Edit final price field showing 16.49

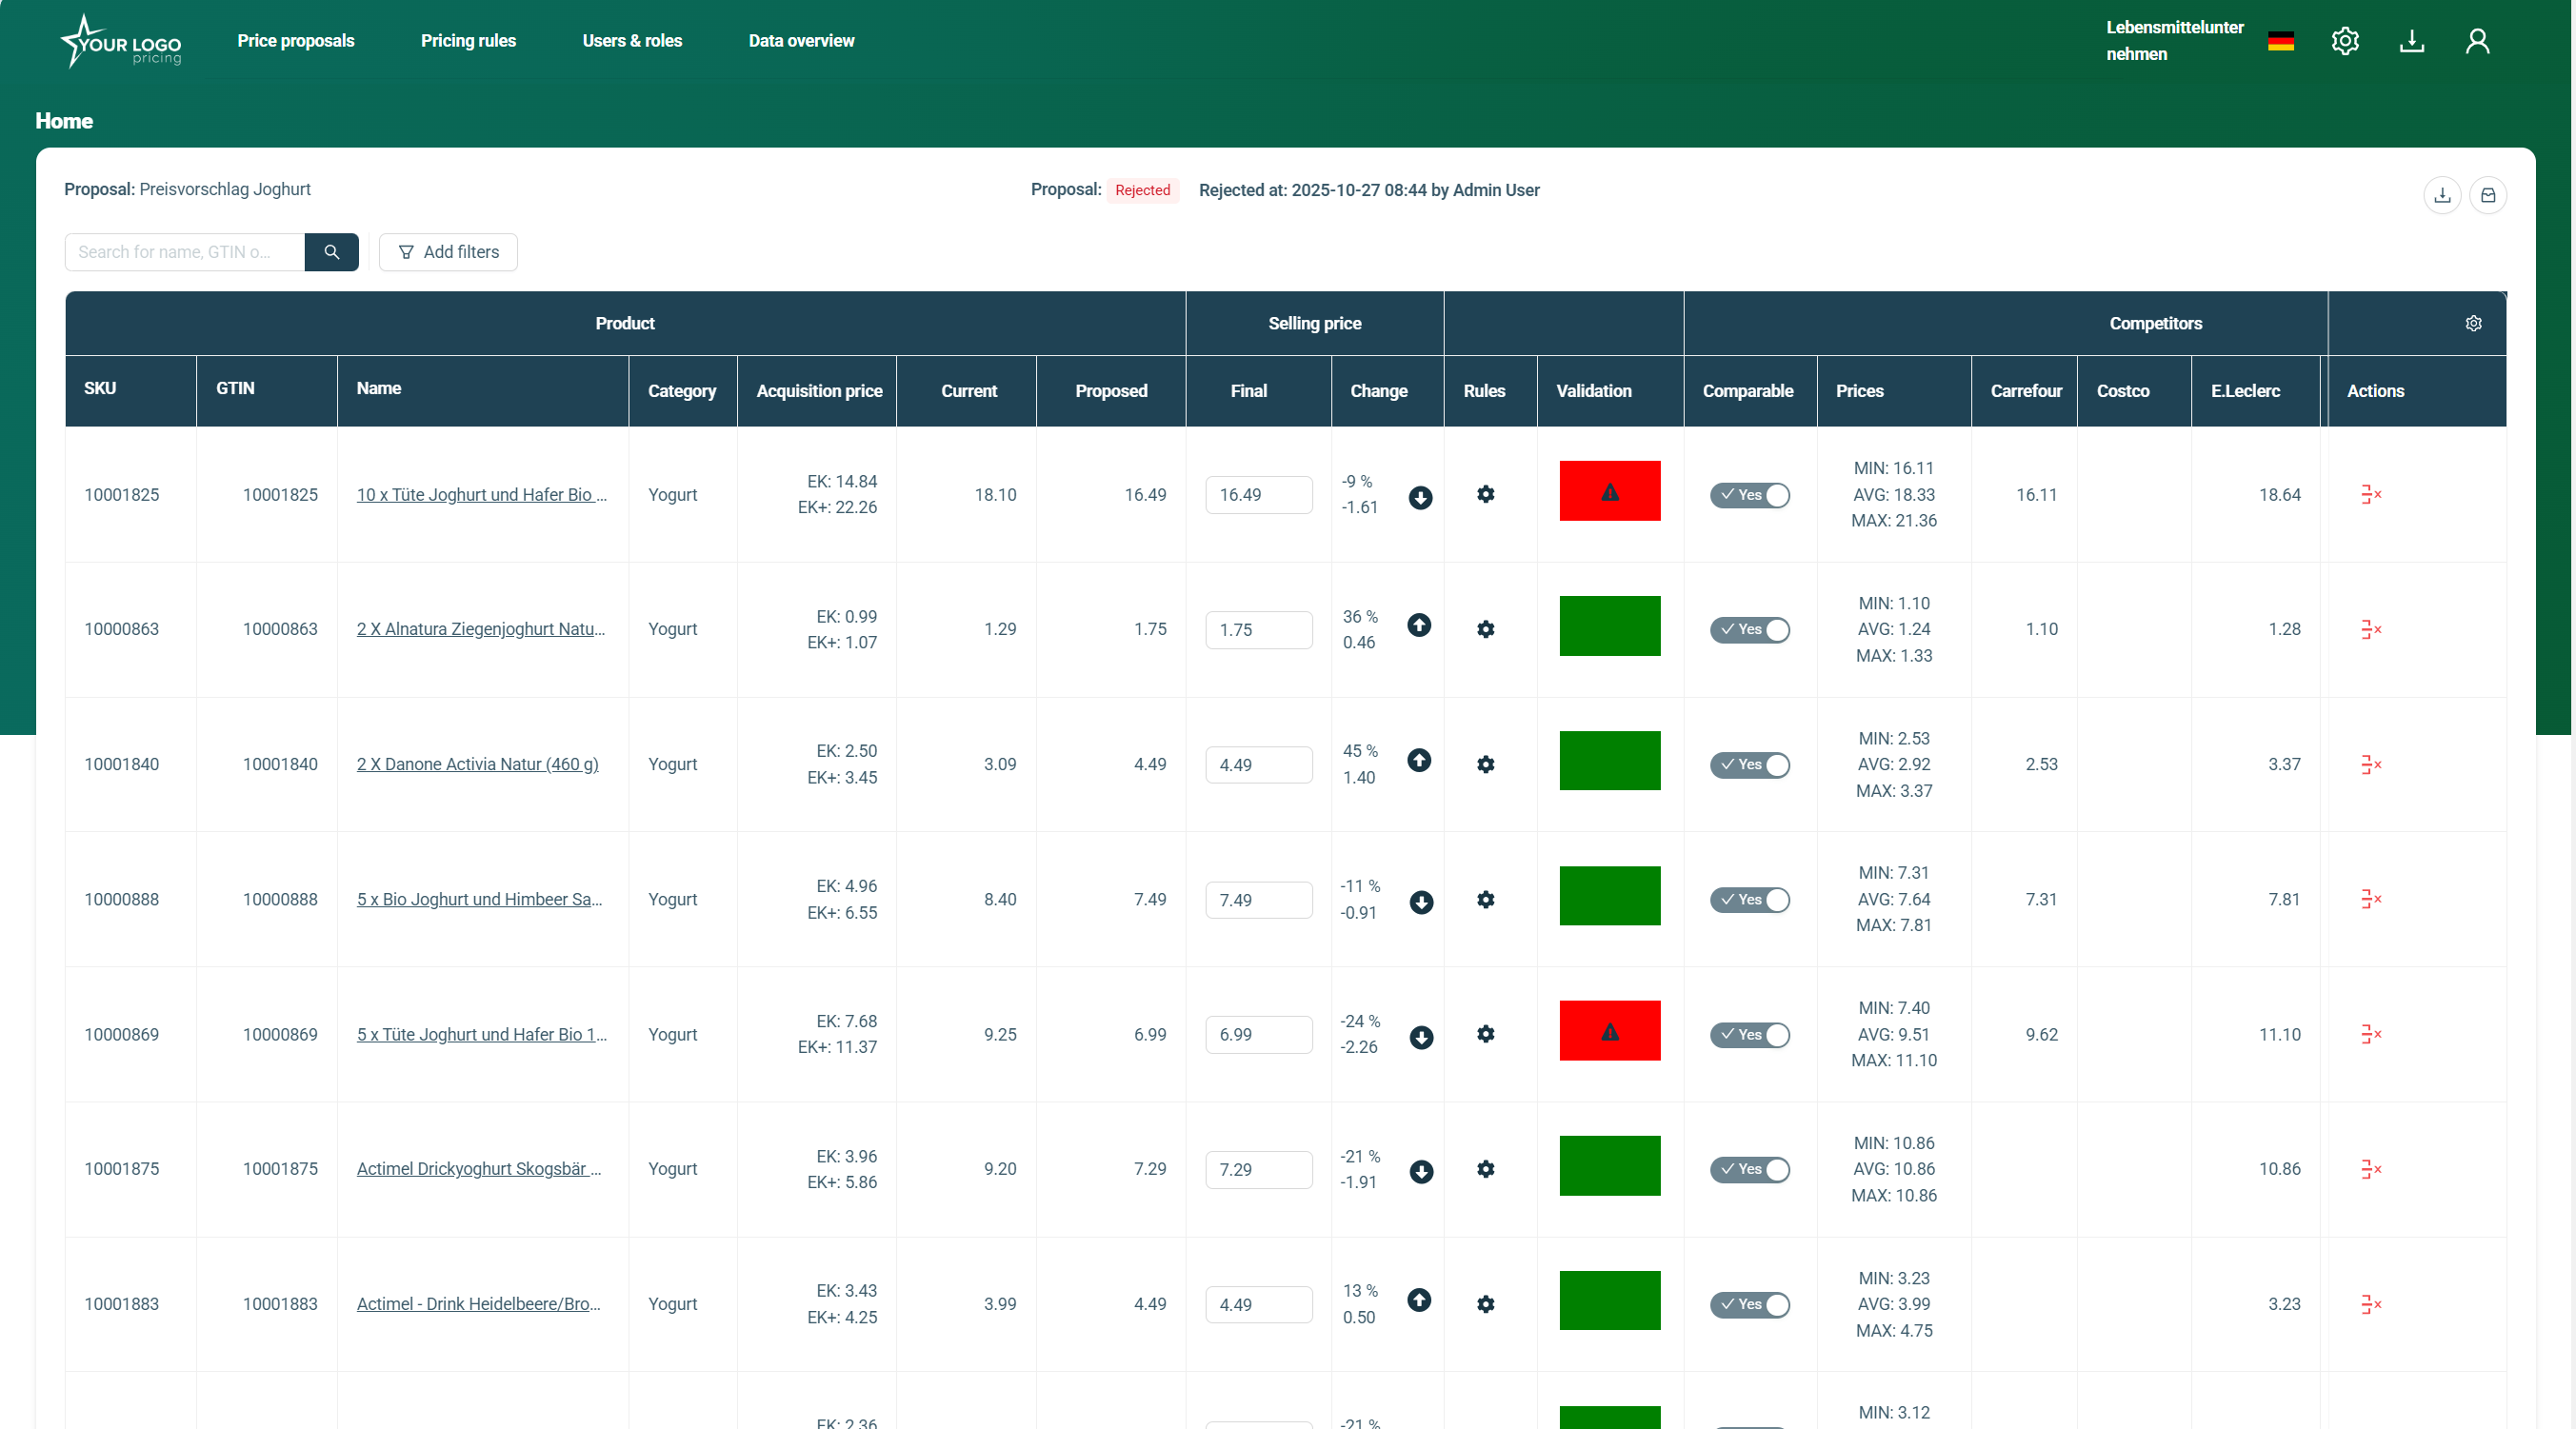point(1259,495)
